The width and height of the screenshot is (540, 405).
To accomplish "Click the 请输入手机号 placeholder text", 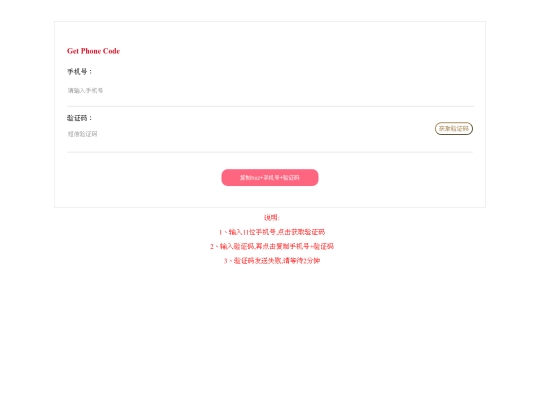I will tap(85, 91).
